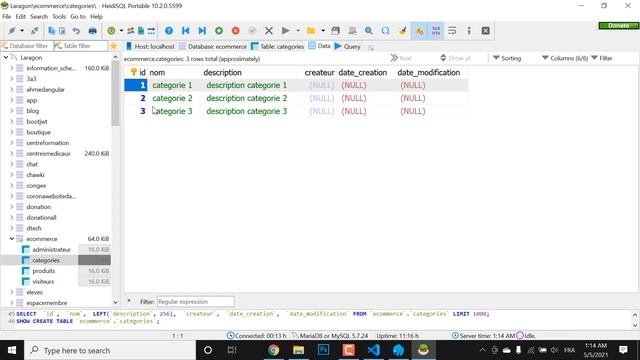Click the boxed X icon ending the toolbar
The width and height of the screenshot is (640, 360).
tap(485, 31)
